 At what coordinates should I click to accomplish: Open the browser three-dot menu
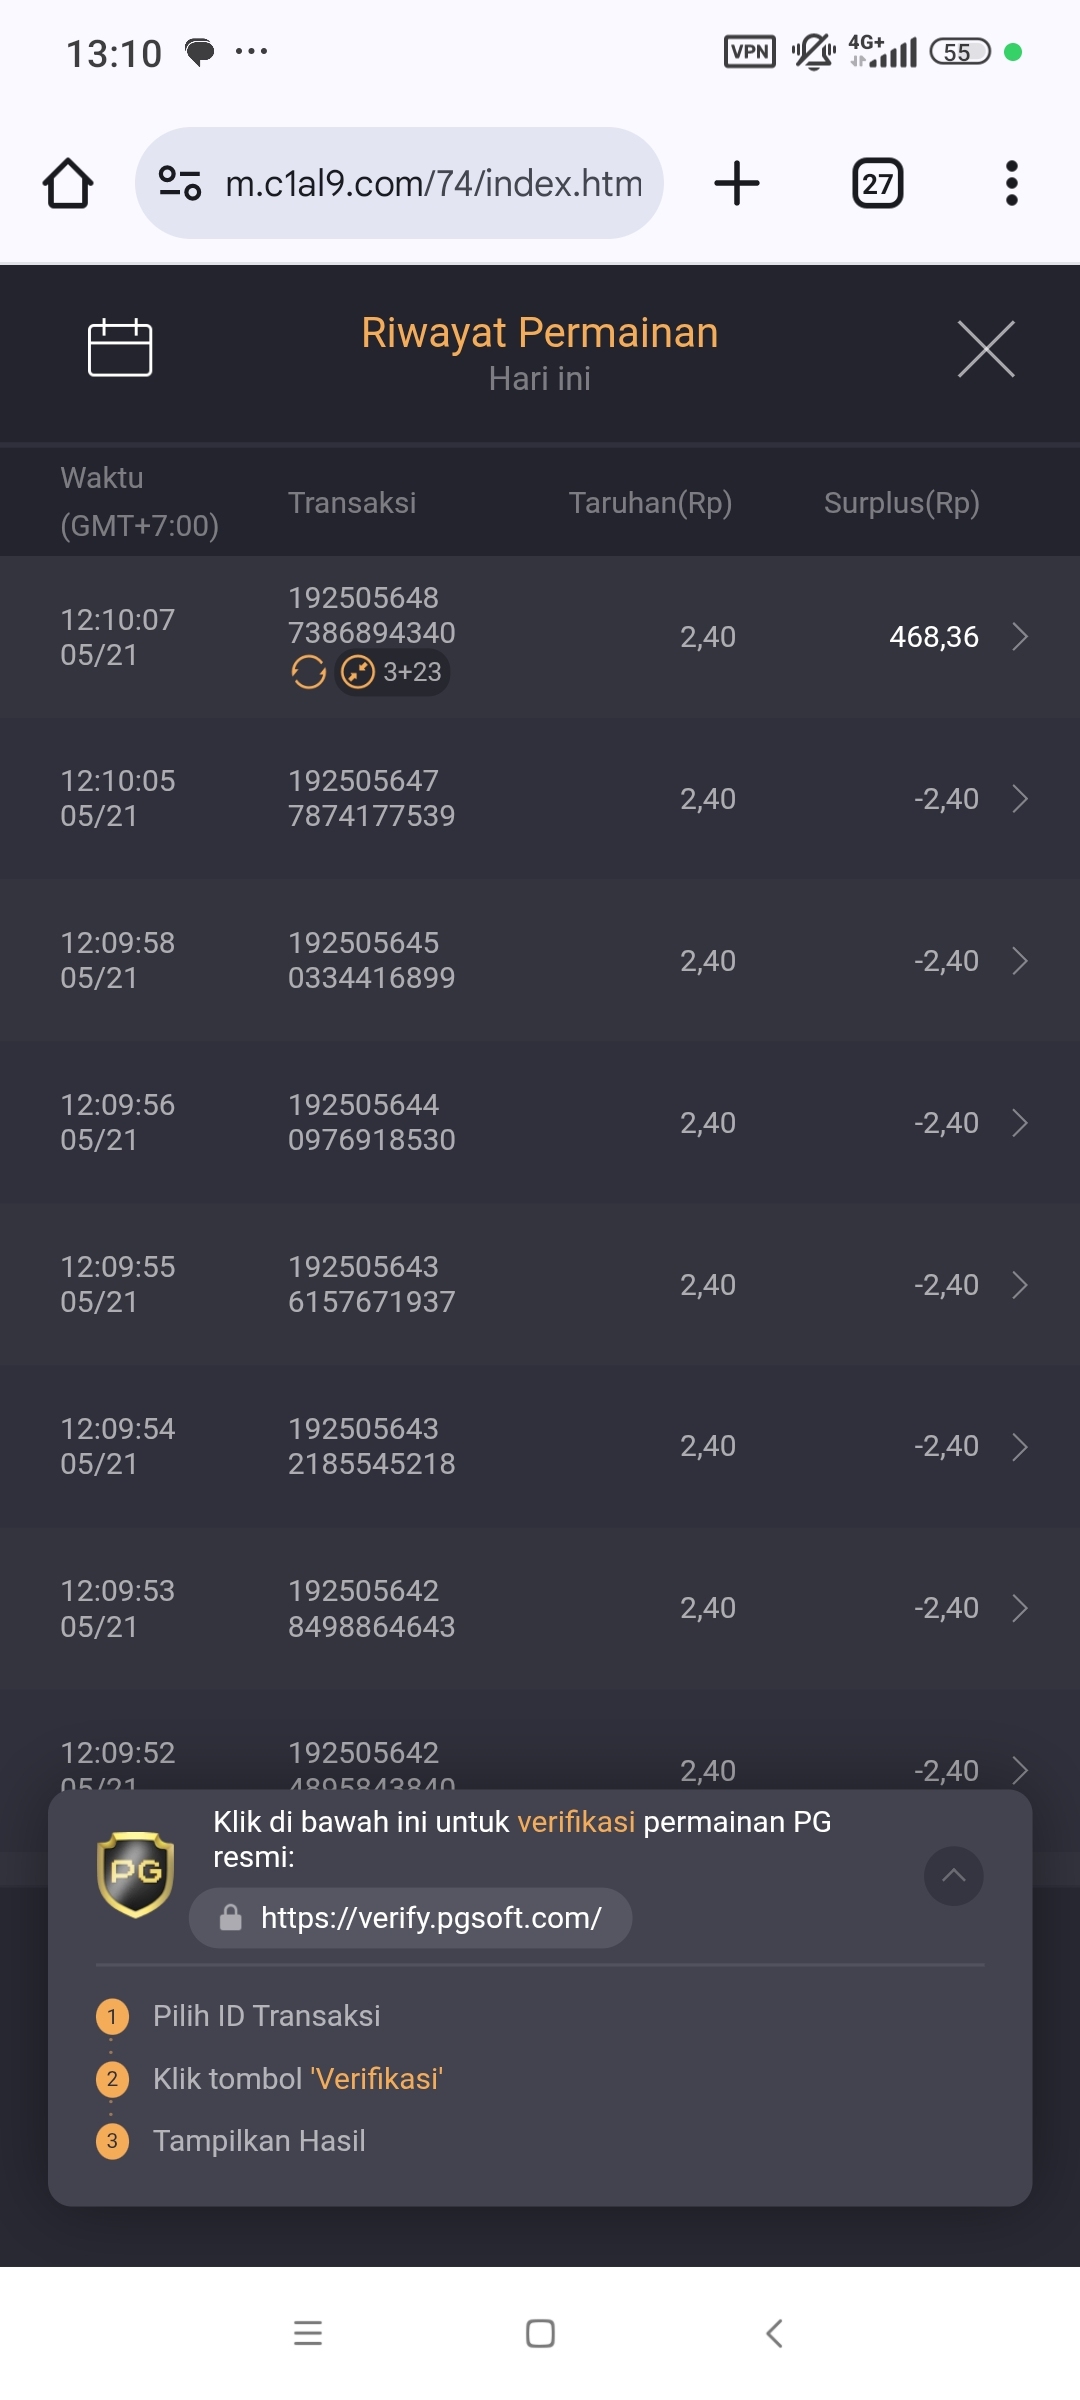click(1012, 183)
